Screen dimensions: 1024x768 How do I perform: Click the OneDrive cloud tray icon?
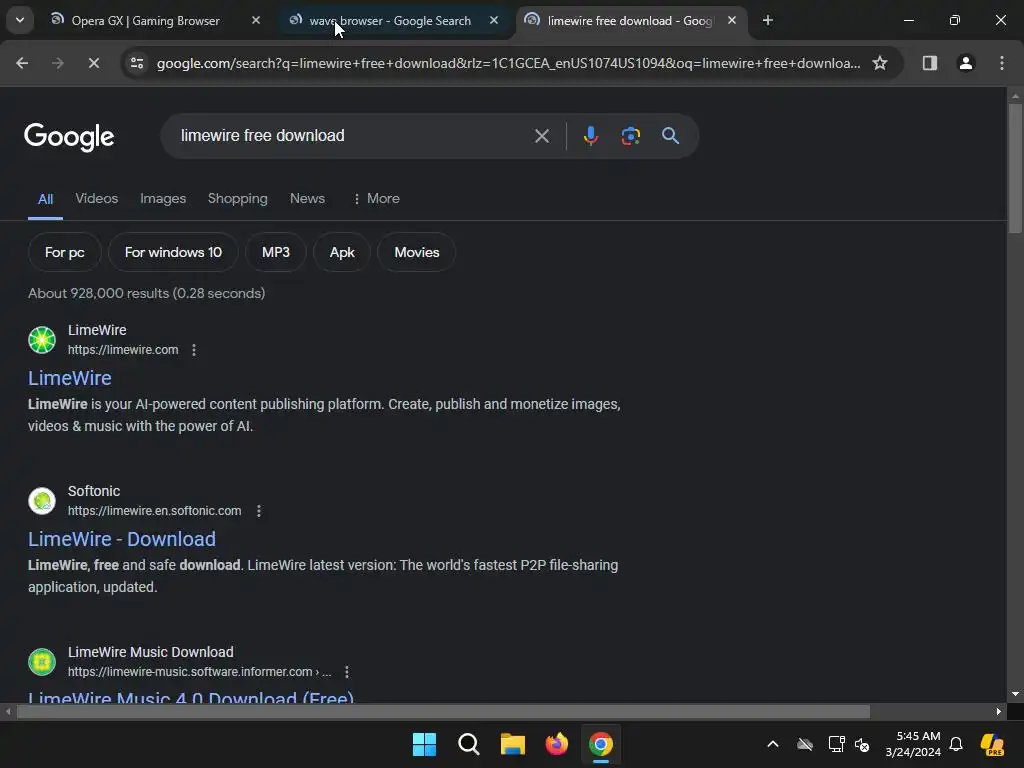805,744
